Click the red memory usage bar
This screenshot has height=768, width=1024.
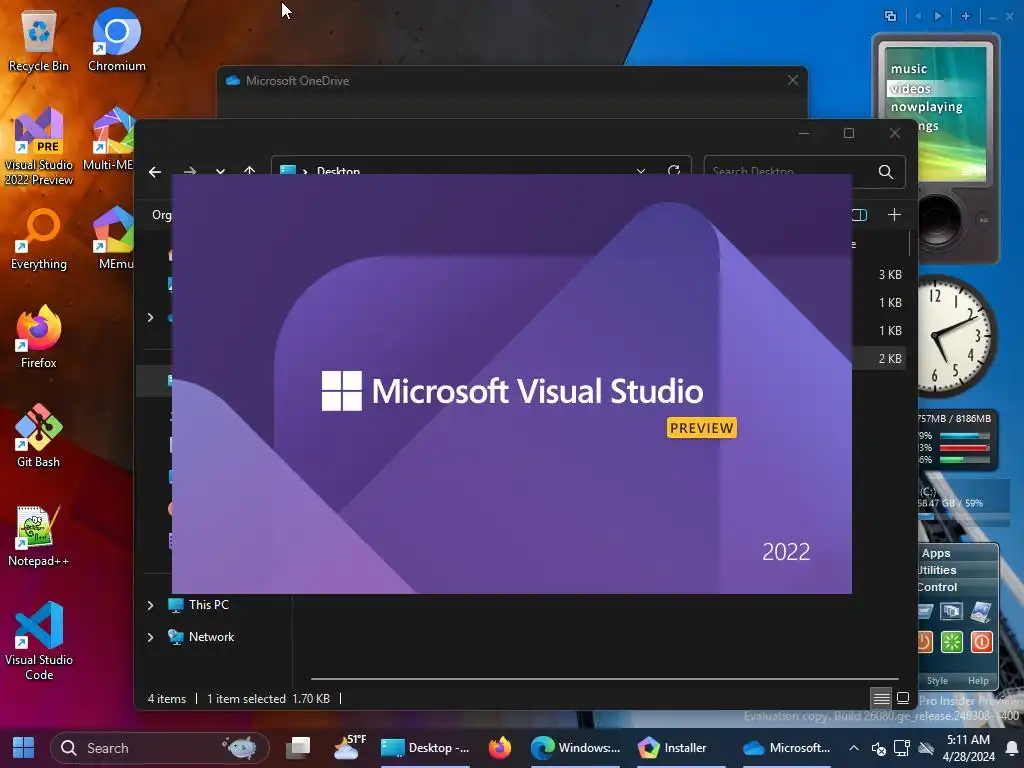click(965, 448)
